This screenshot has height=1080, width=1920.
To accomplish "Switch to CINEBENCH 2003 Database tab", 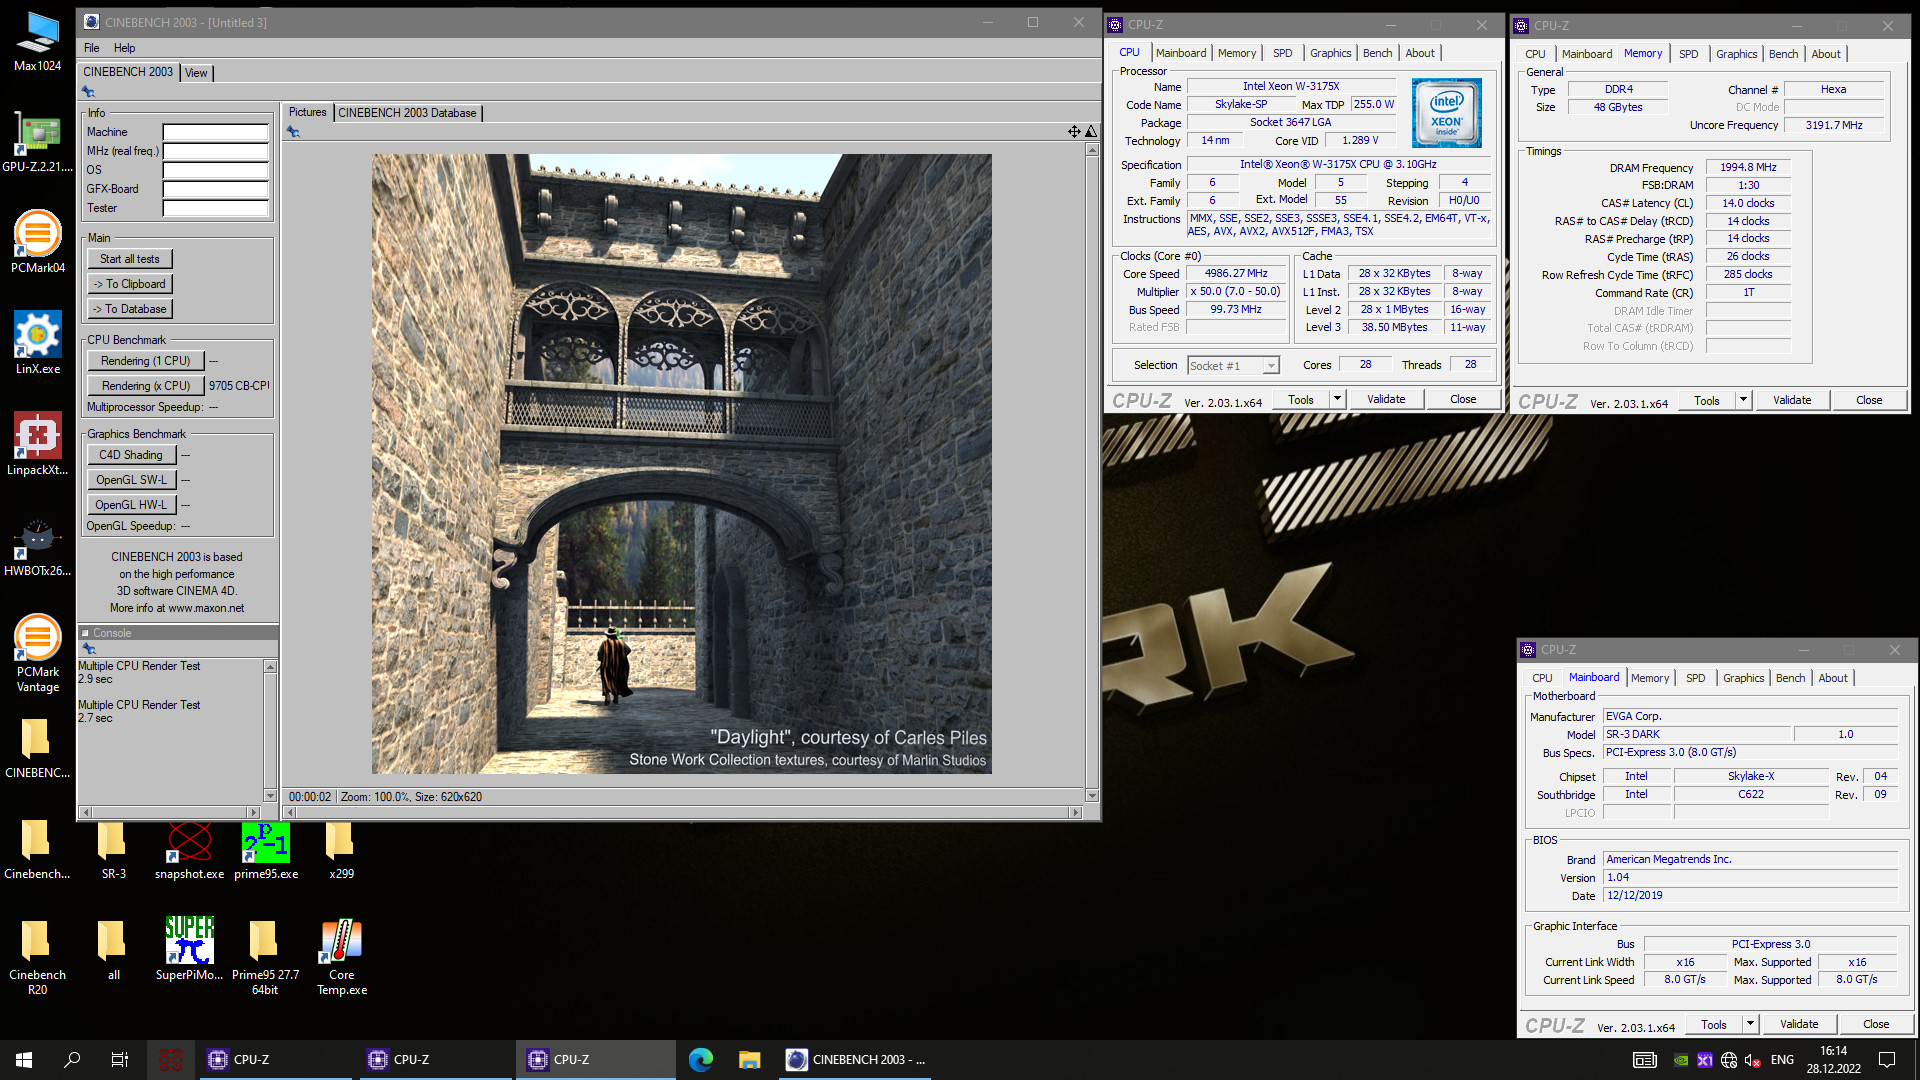I will pos(407,112).
